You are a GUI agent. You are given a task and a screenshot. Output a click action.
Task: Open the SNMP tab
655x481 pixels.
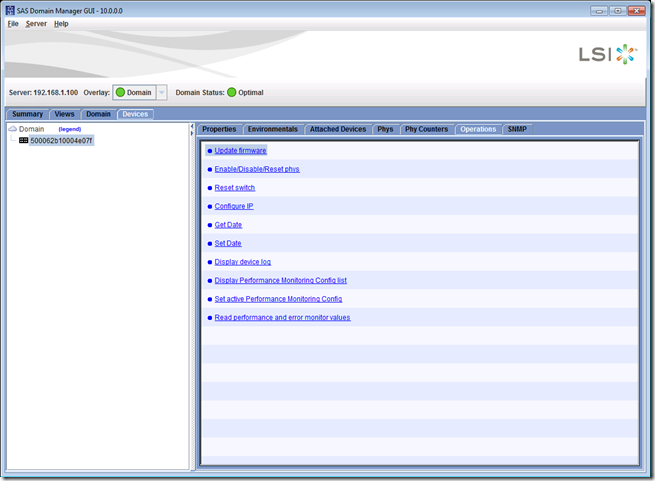coord(517,129)
